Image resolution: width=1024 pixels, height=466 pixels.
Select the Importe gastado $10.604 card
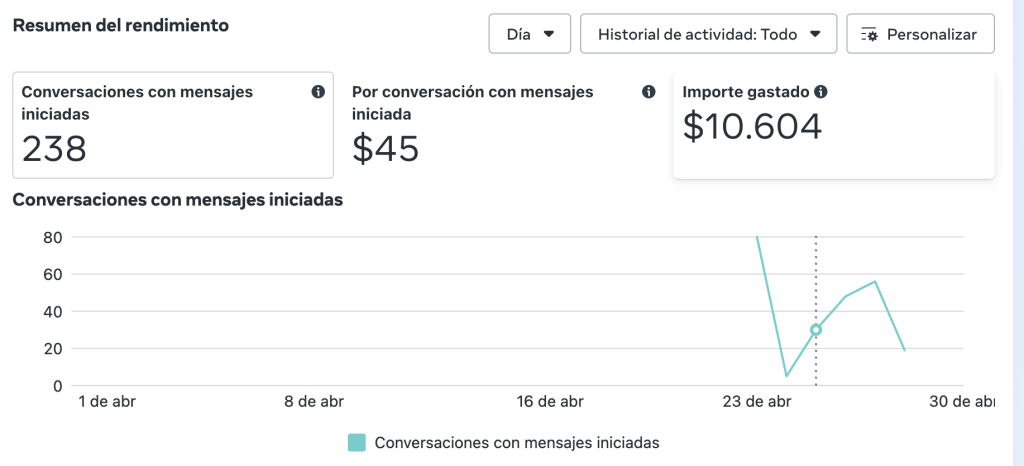point(833,125)
